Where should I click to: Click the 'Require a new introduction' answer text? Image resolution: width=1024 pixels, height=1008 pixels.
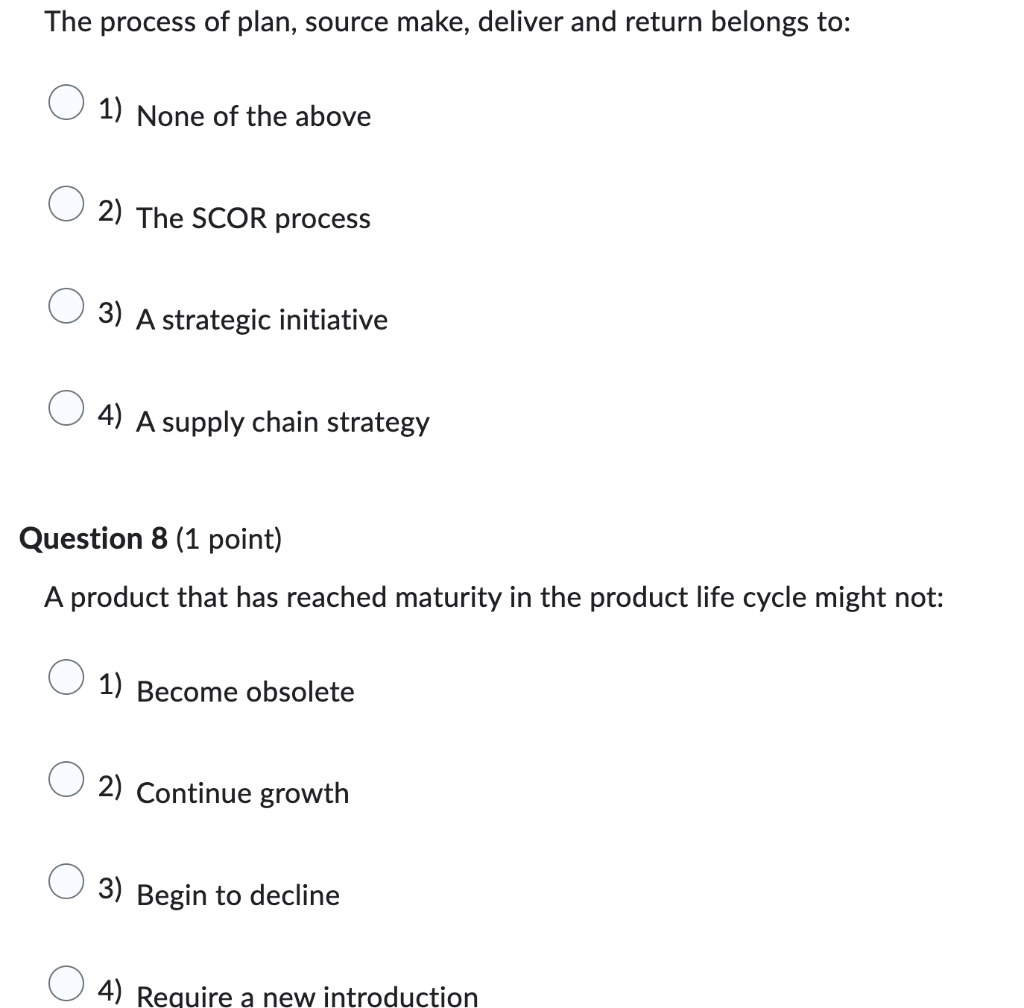[307, 996]
